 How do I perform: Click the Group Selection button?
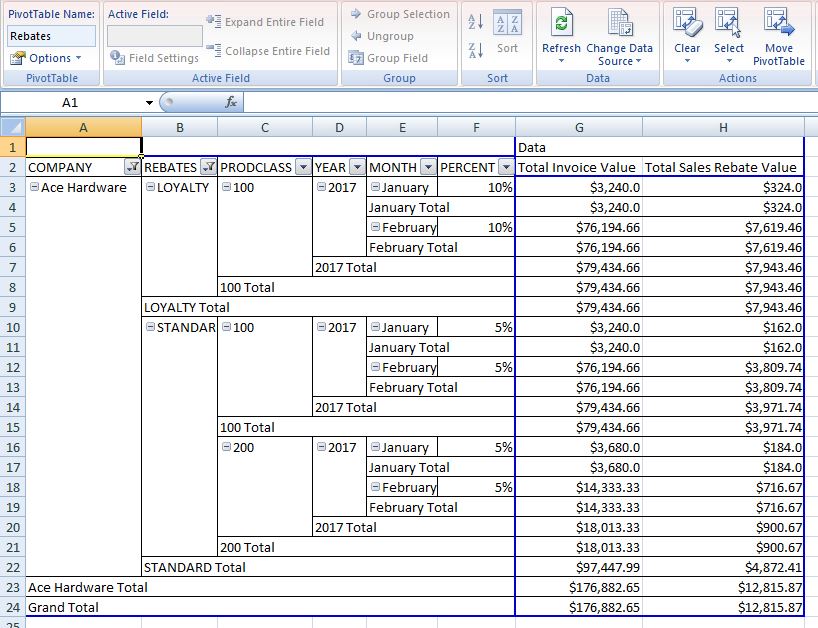[400, 14]
